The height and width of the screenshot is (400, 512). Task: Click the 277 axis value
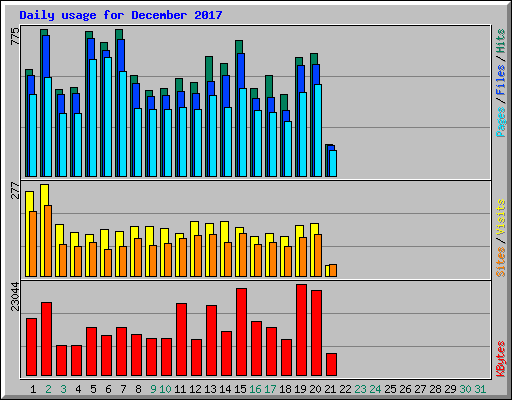[x=15, y=190]
